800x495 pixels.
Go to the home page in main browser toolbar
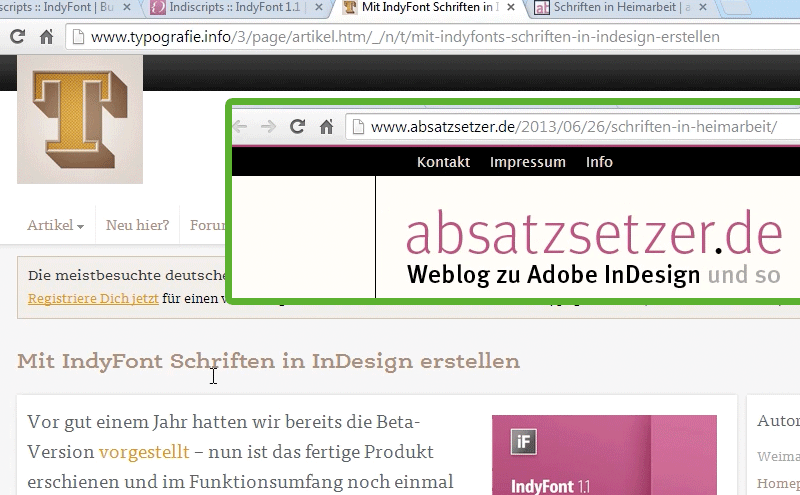tap(46, 37)
